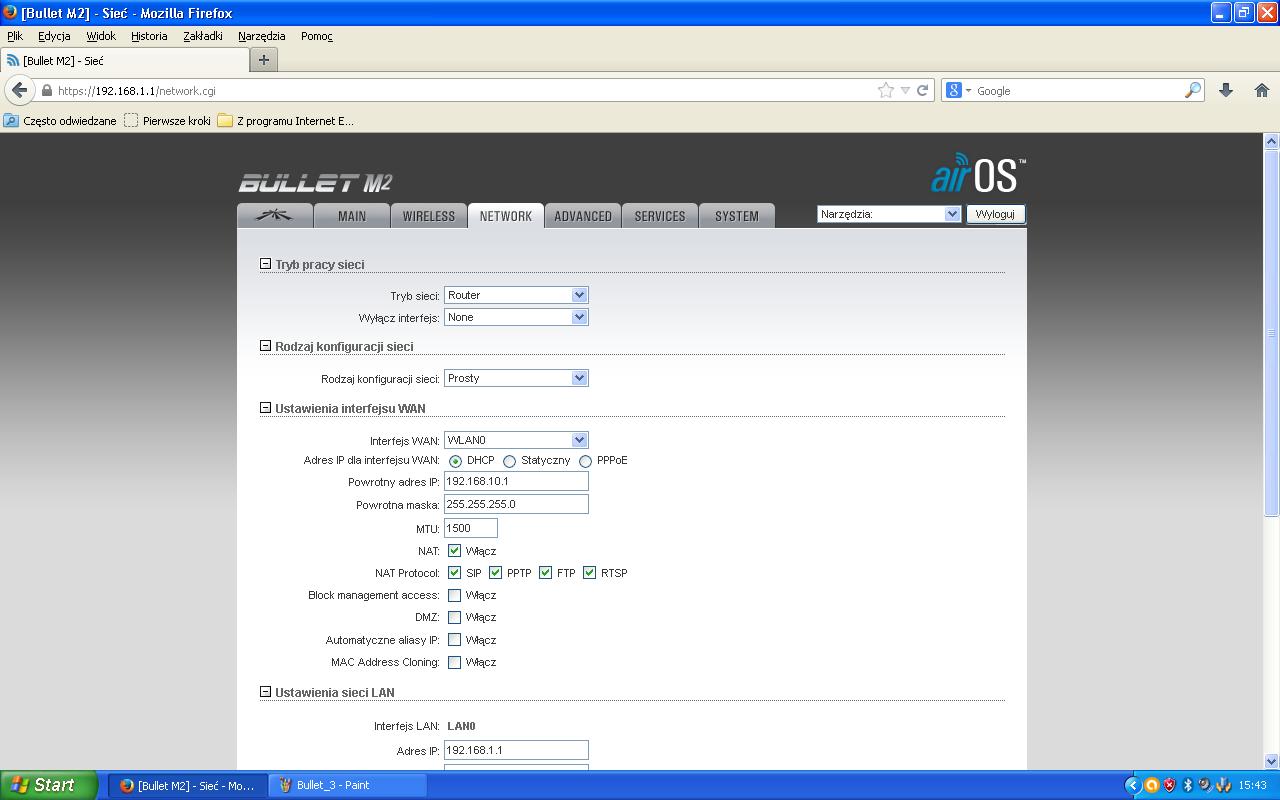Enable DMZ checkbox
This screenshot has height=800, width=1280.
[x=454, y=617]
